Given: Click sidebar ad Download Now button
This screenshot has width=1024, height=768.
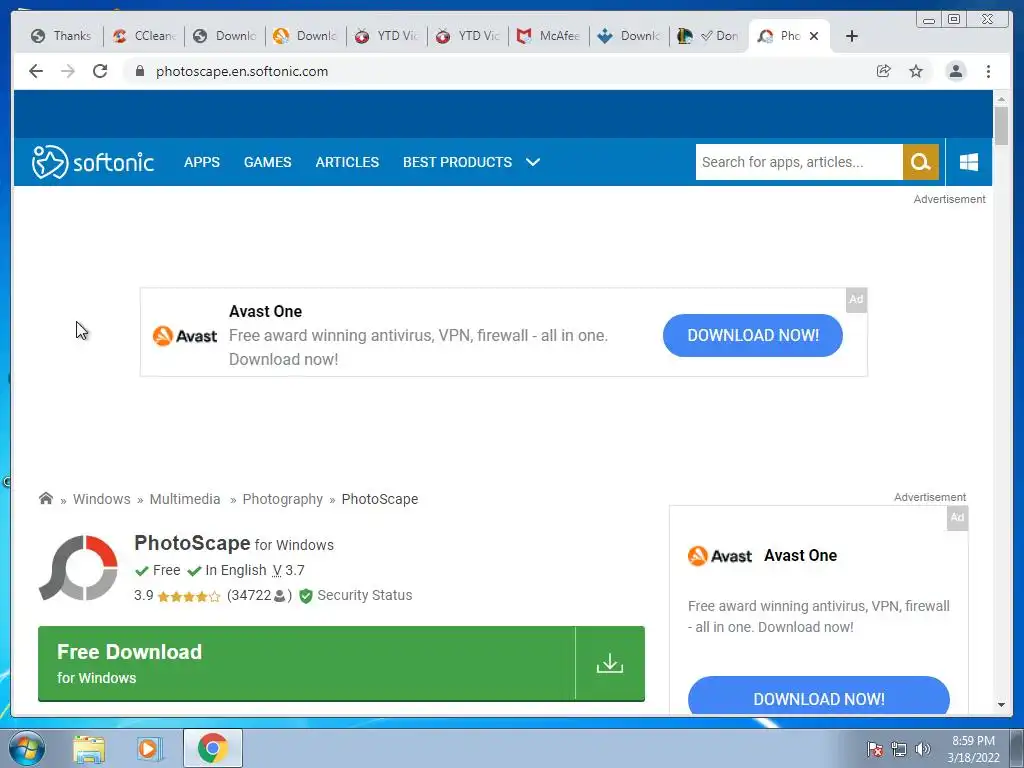Looking at the screenshot, I should [x=818, y=696].
